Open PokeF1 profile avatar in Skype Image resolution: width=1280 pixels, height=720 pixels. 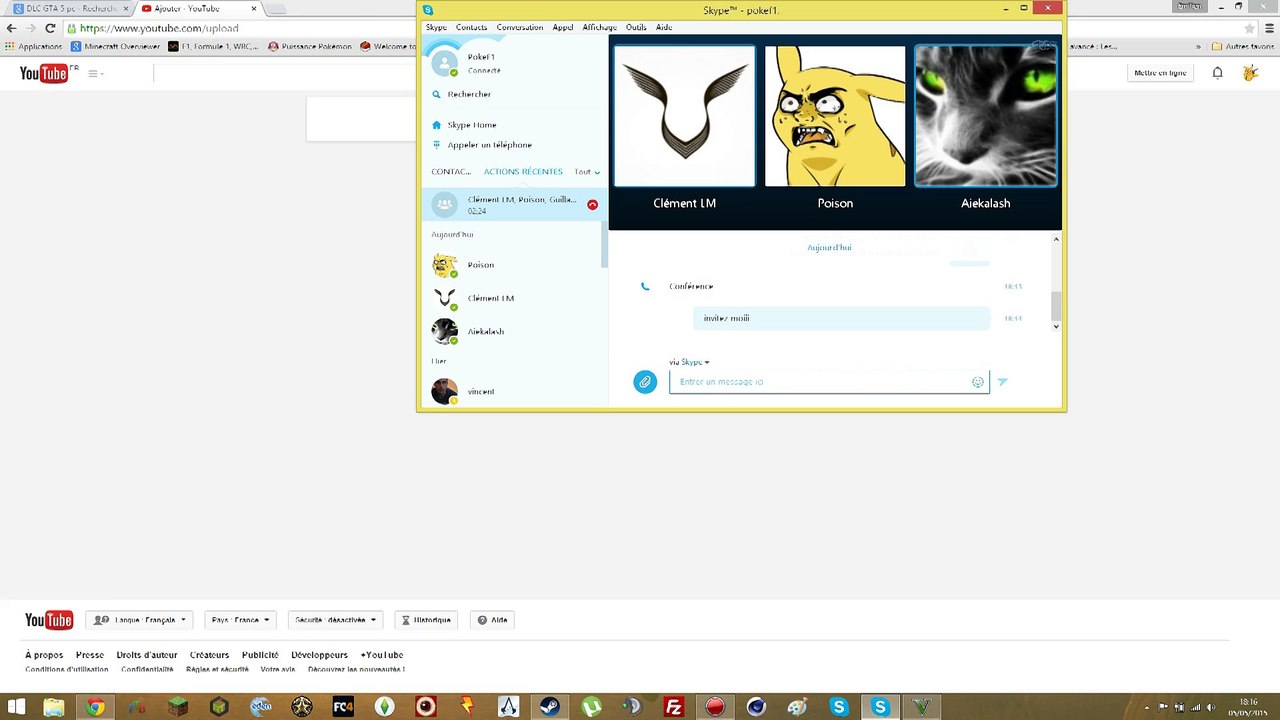445,63
